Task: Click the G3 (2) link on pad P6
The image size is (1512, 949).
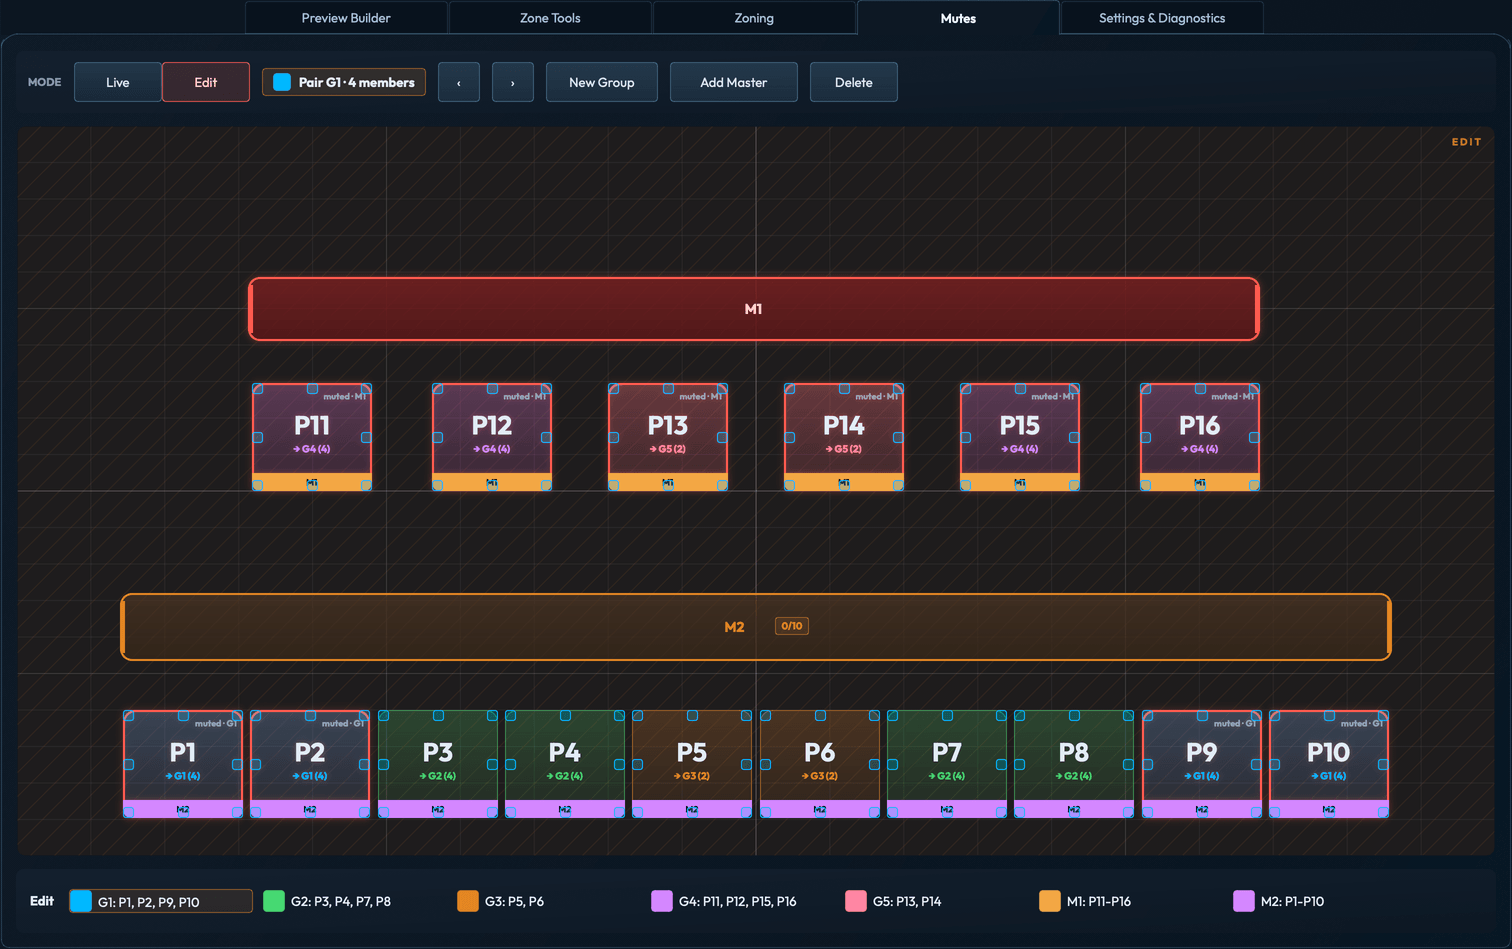Action: pos(820,776)
